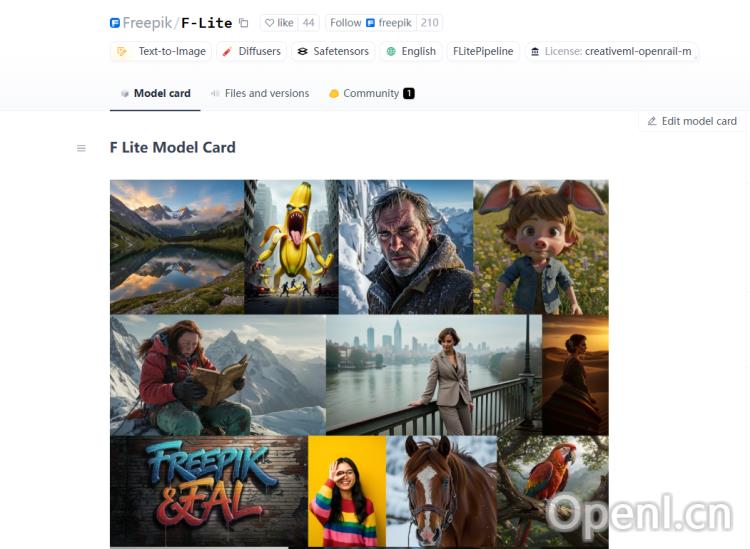Select the FLitePipeline tag
This screenshot has height=549, width=750.
(x=483, y=51)
